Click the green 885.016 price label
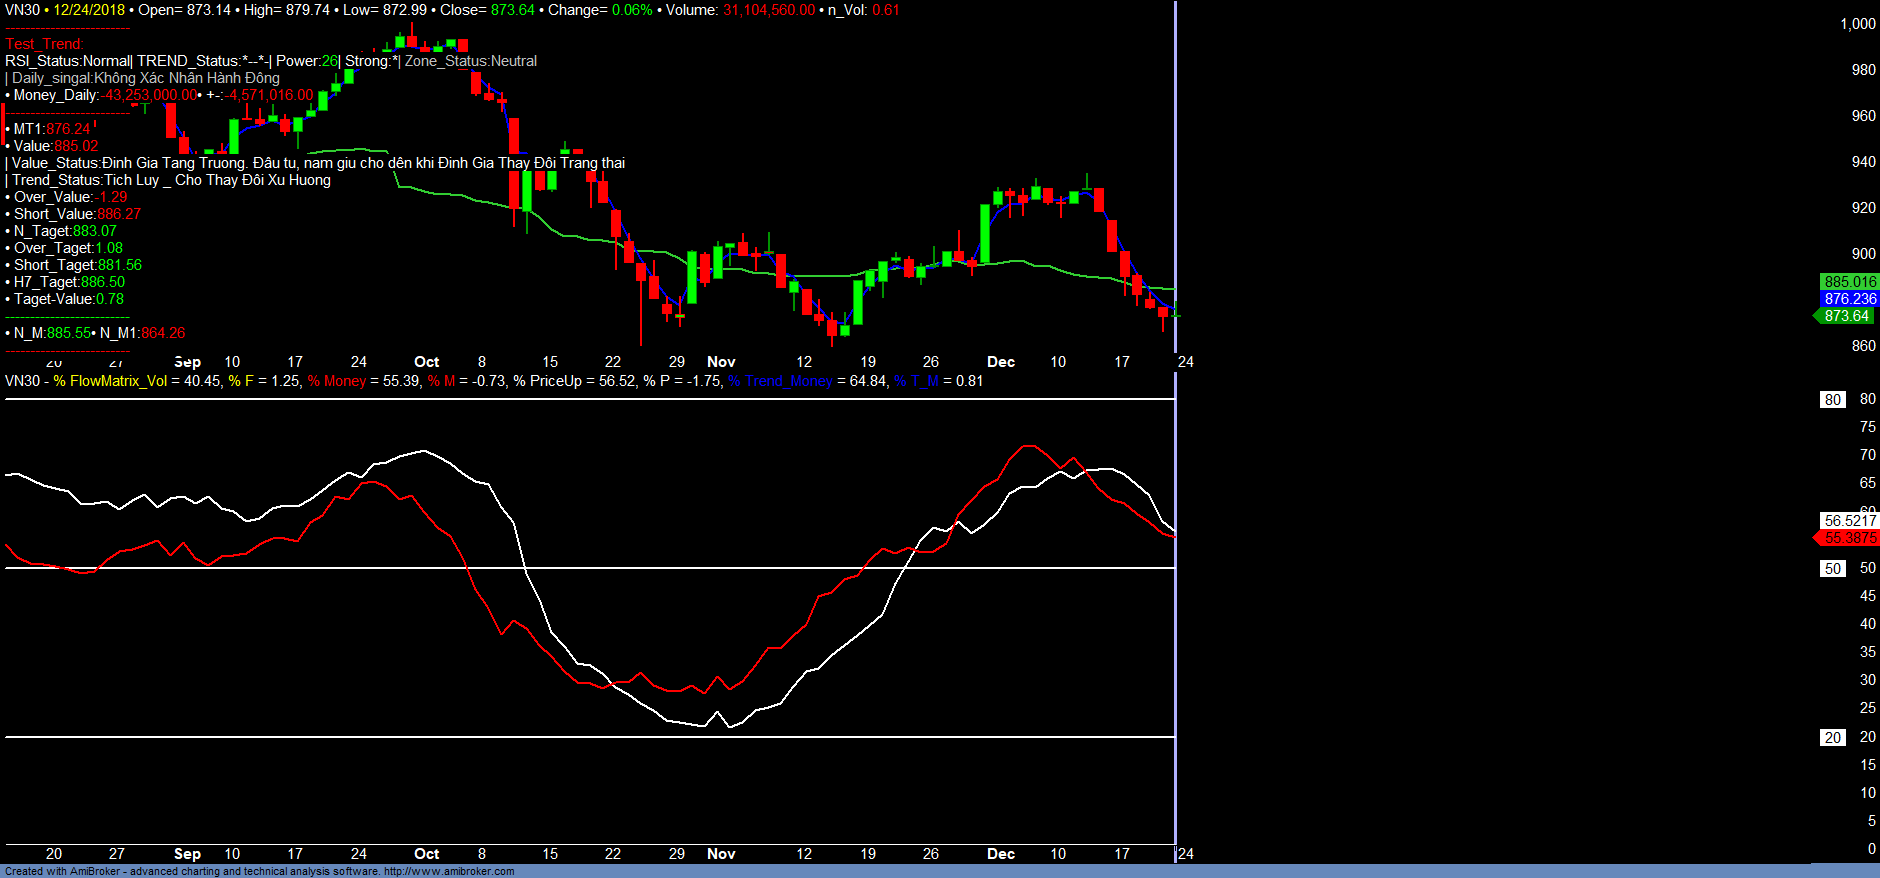The image size is (1880, 878). 1849,282
